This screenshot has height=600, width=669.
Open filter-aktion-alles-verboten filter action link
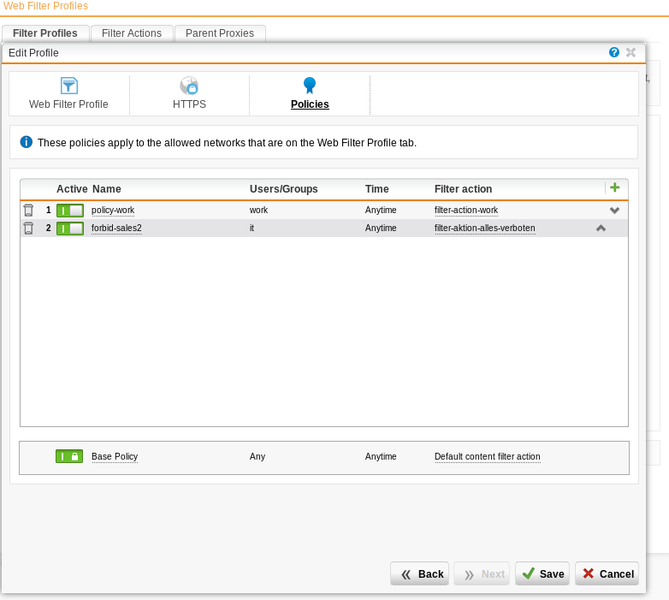coord(484,228)
